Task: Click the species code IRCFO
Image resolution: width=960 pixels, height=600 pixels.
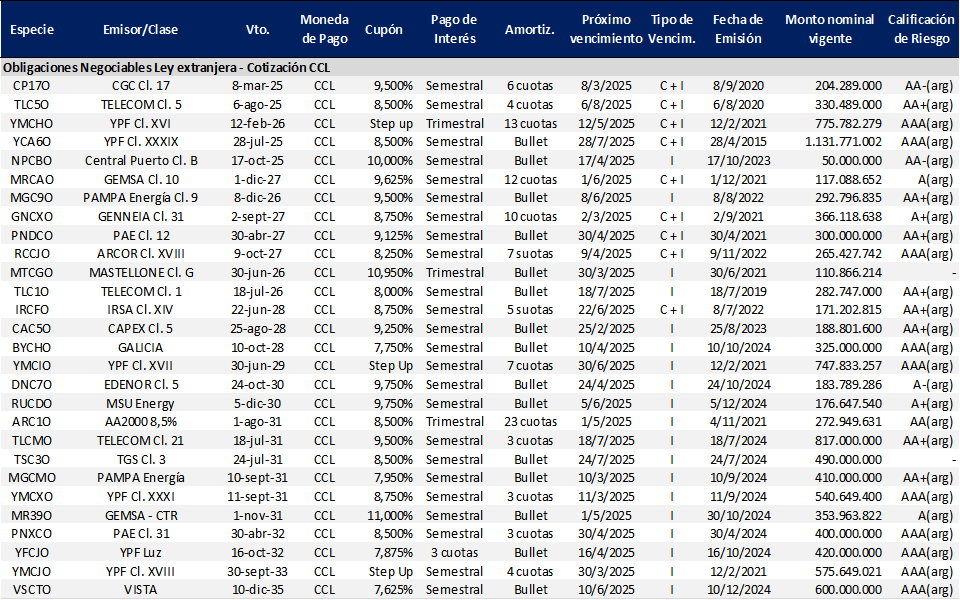Action: click(x=31, y=310)
